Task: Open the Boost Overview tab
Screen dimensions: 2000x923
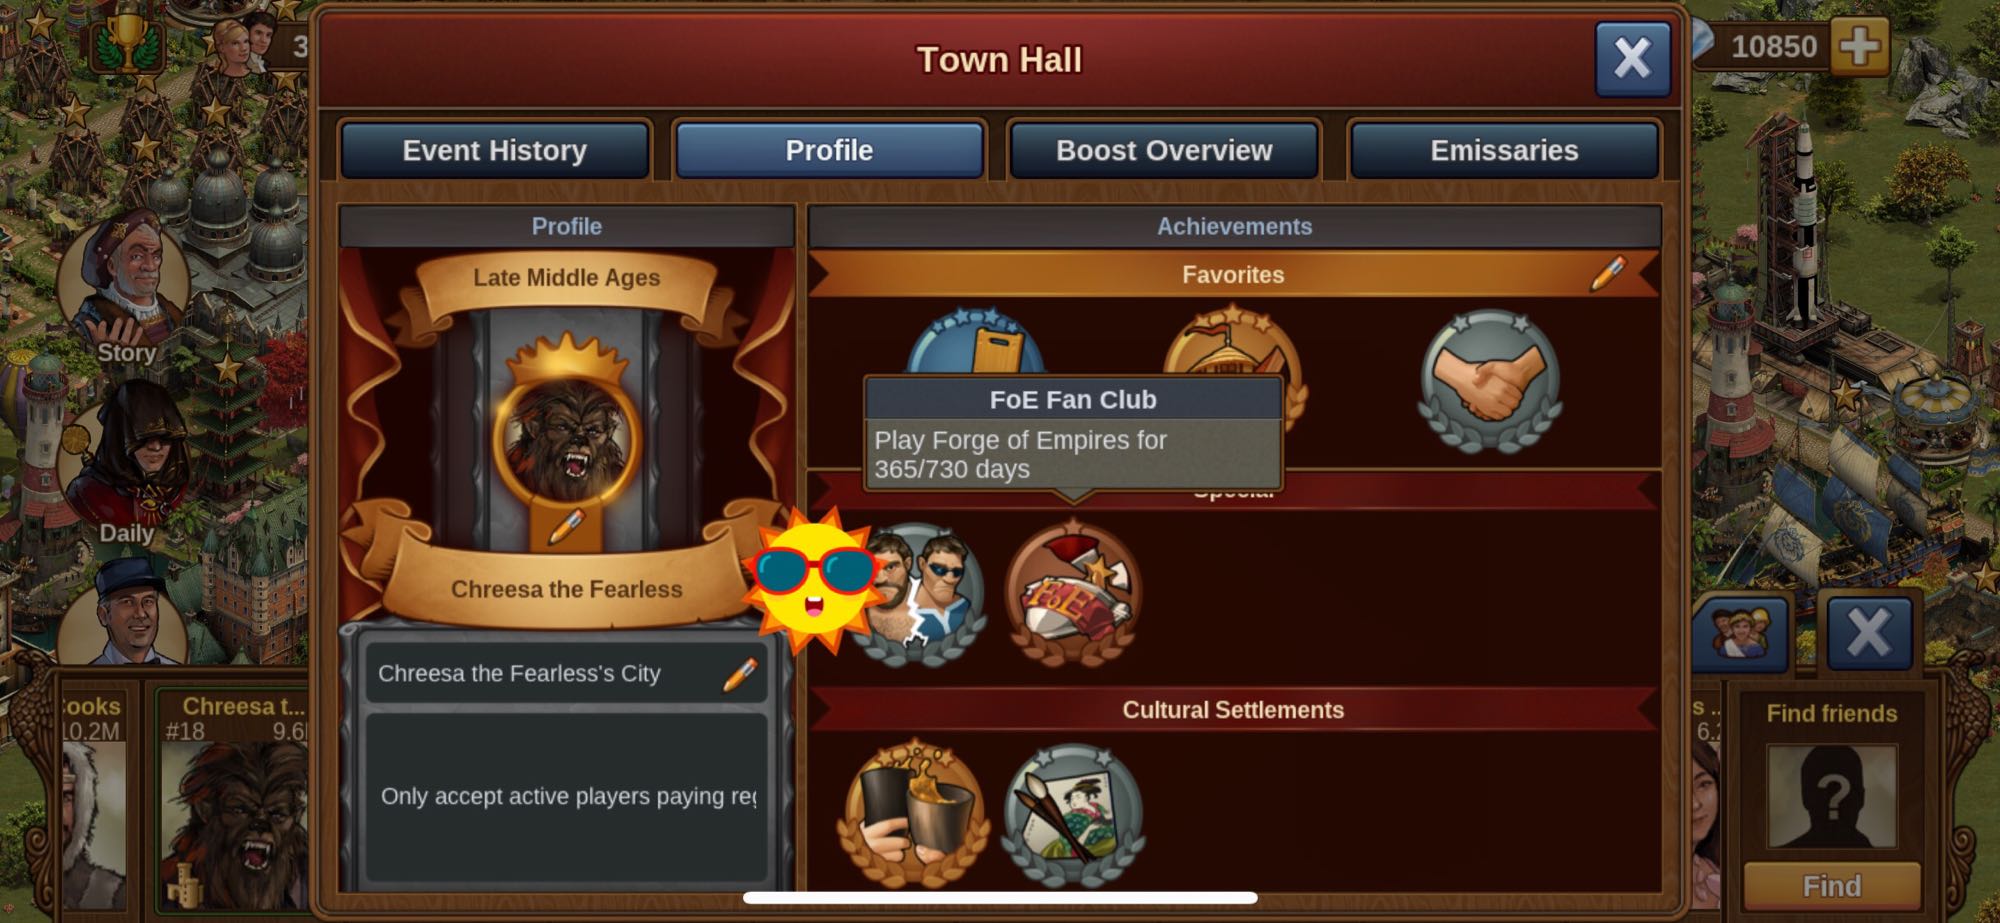Action: (1164, 150)
